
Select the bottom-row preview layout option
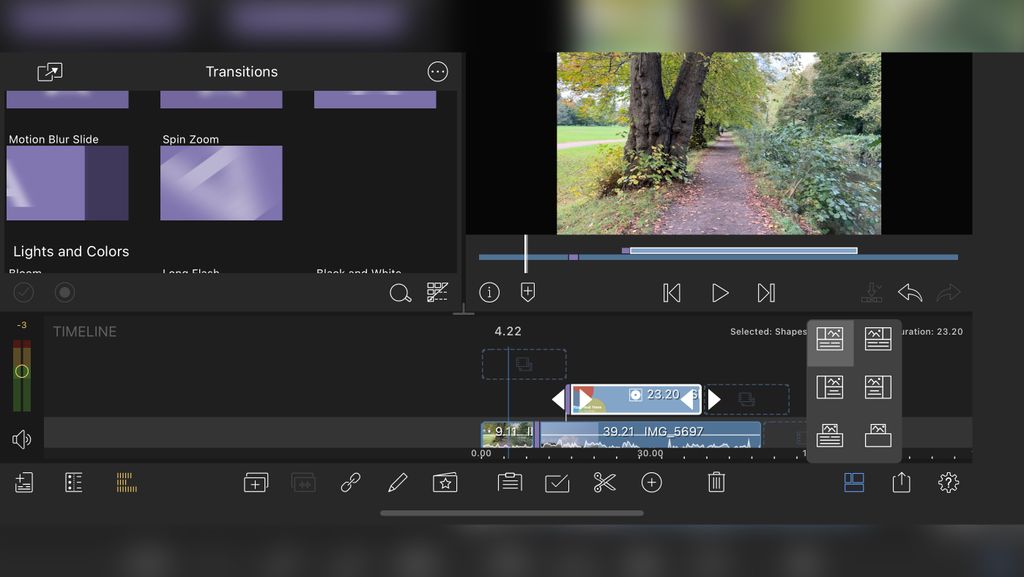point(831,436)
